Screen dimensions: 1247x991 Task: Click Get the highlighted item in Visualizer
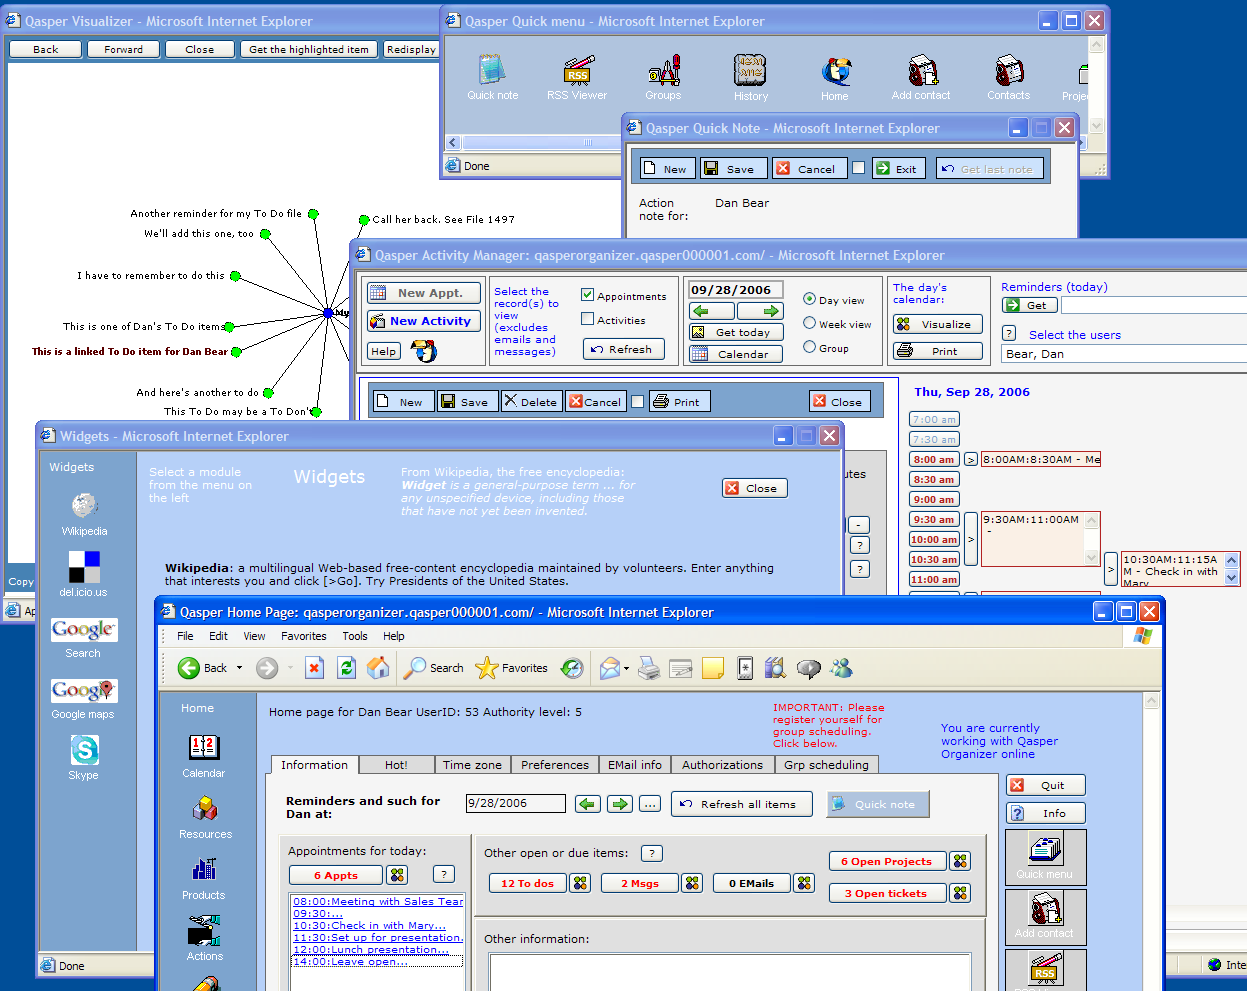[x=308, y=49]
